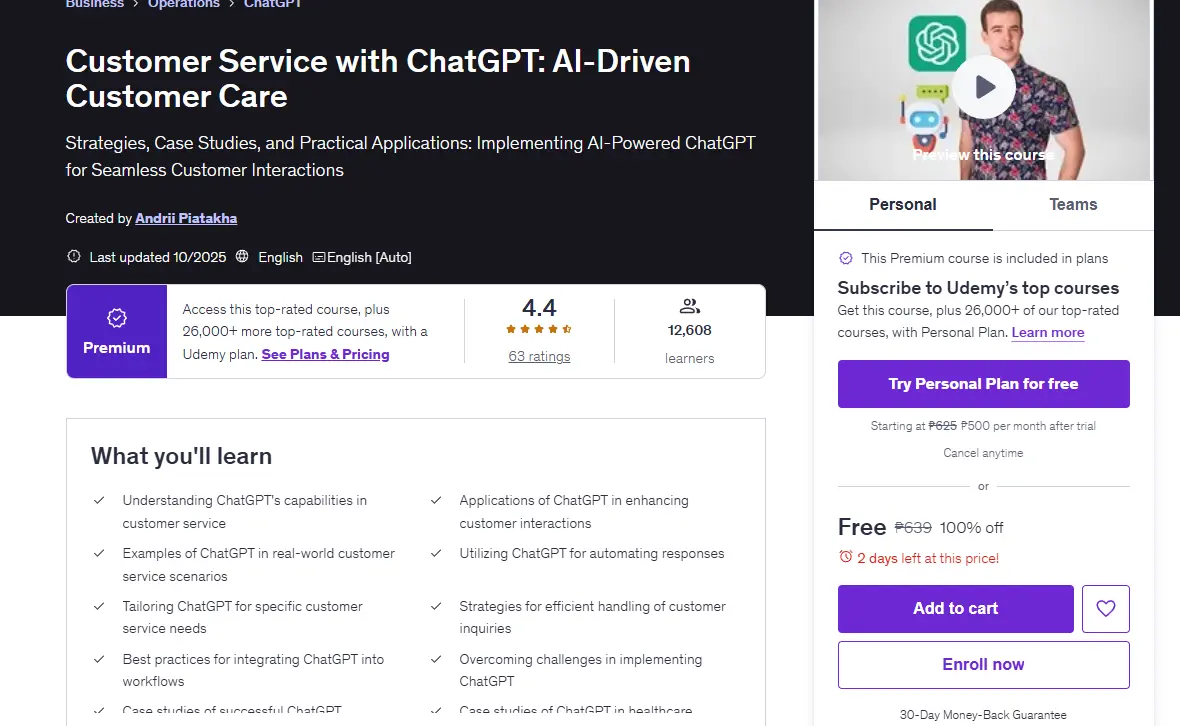Click the Premium badge checkmark icon

tap(117, 318)
